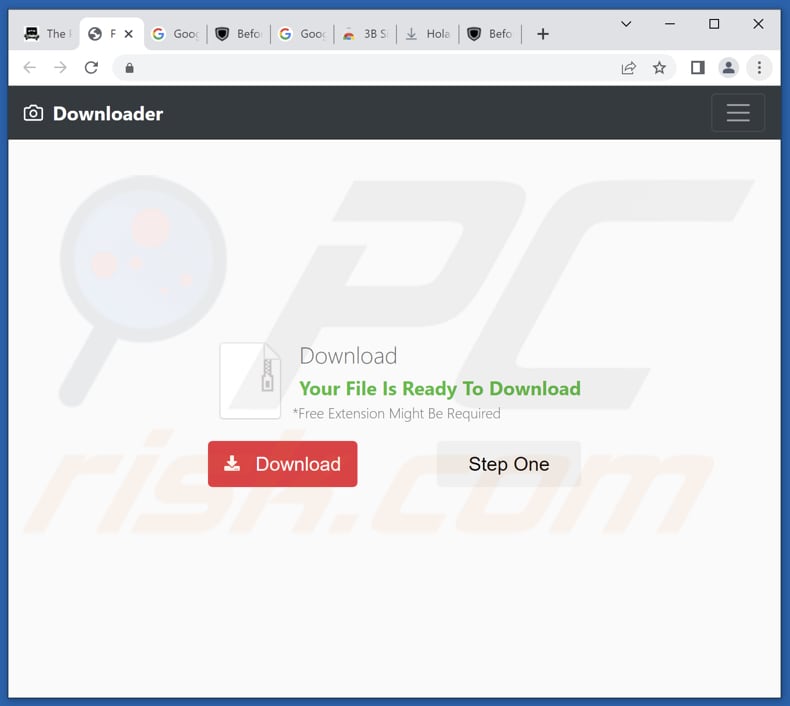Share this page via the share icon

coord(628,68)
